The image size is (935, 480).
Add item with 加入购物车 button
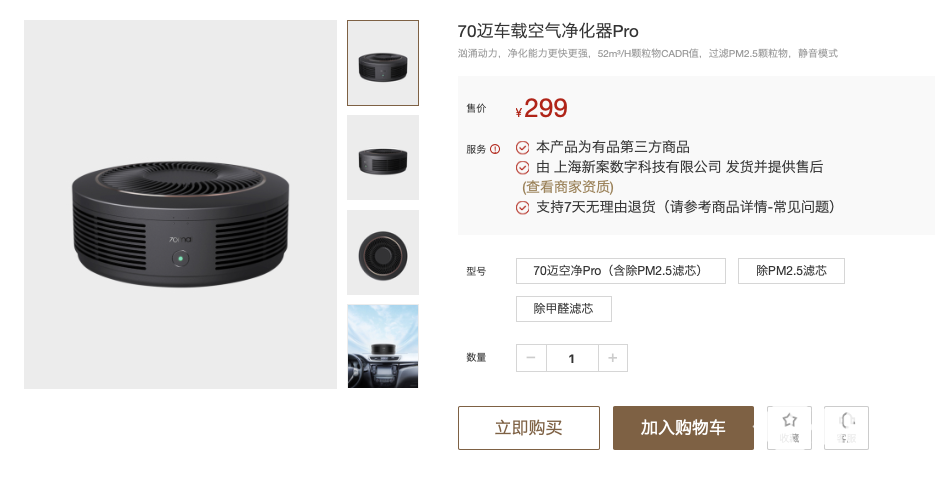683,428
